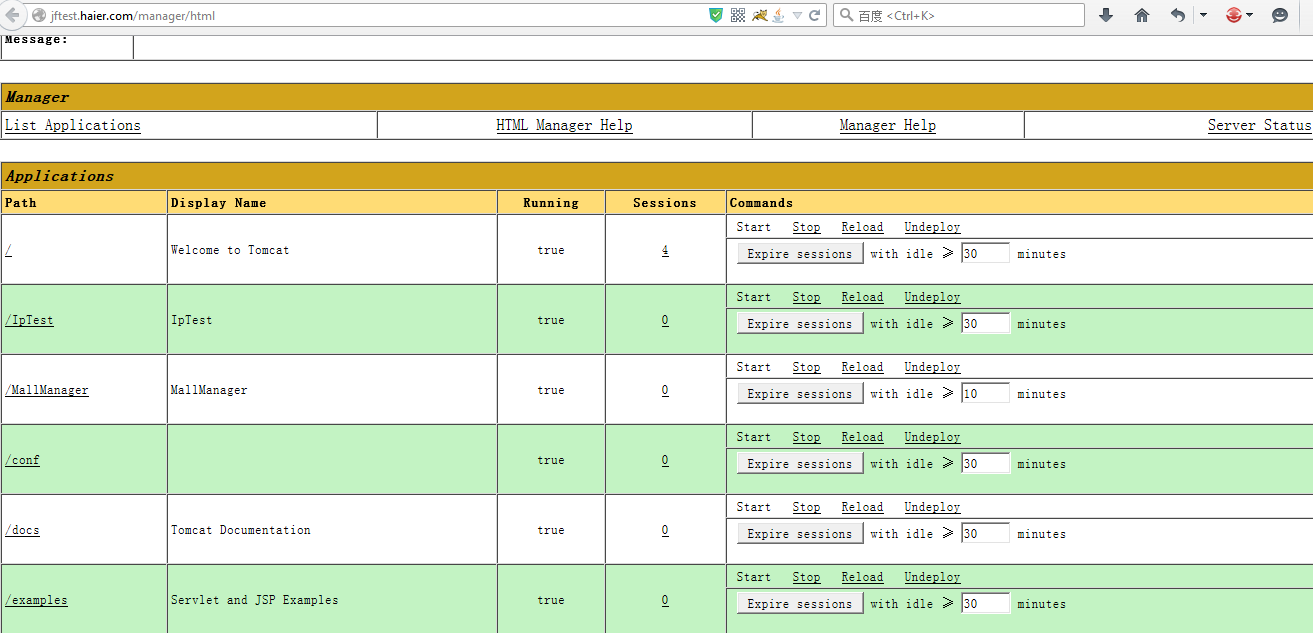Screen dimensions: 1313x633
Task: Open HTML Manager Help
Action: coord(564,125)
